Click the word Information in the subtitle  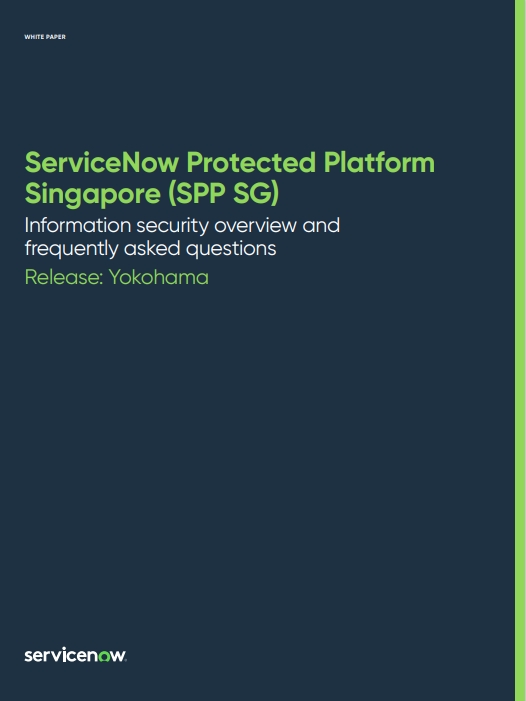(x=78, y=225)
